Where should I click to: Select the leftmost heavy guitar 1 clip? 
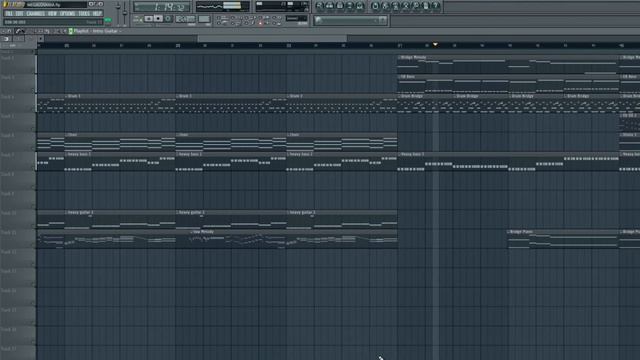coord(120,220)
